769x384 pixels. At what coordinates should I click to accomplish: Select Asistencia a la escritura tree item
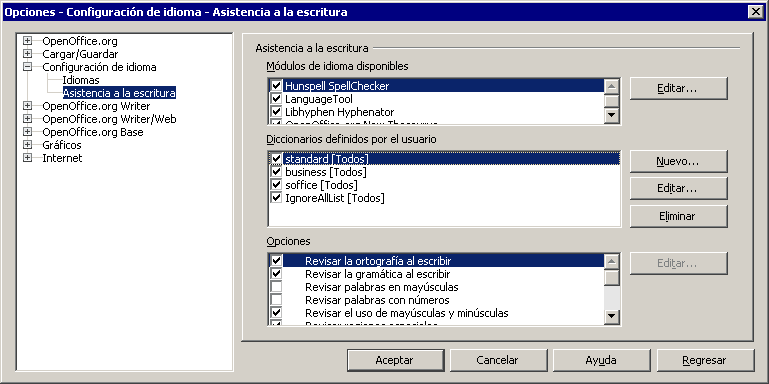119,93
